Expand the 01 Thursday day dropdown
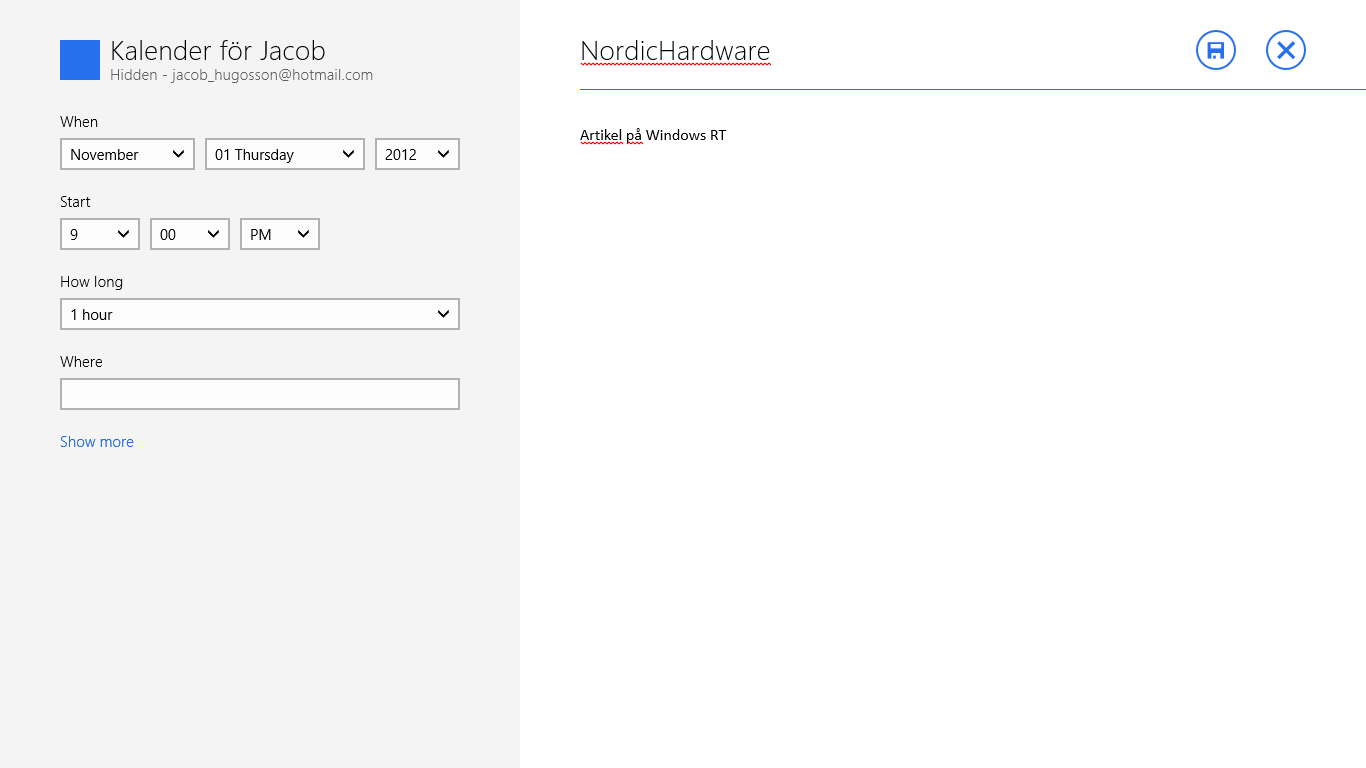Screen dimensions: 1366x768 (x=284, y=154)
